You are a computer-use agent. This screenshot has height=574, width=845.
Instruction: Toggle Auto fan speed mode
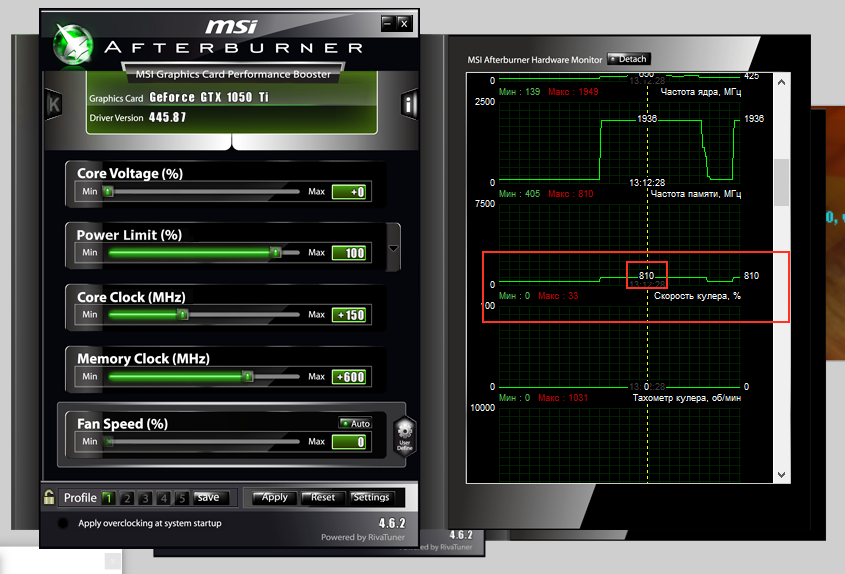tap(356, 423)
